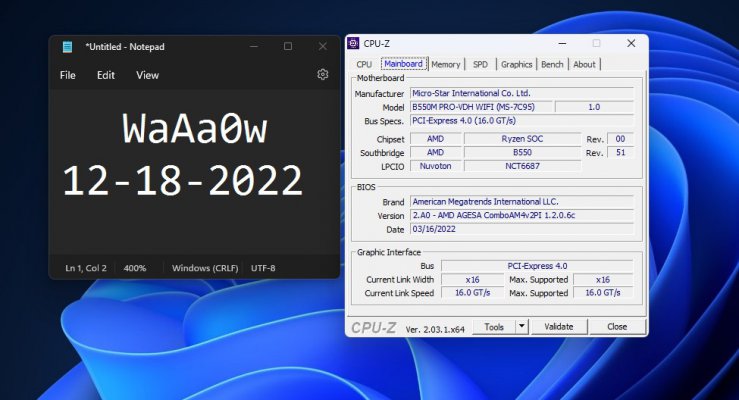Viewport: 739px width, 400px height.
Task: Click the CPU-Z version 2.03.1.x64 label
Action: tap(435, 329)
